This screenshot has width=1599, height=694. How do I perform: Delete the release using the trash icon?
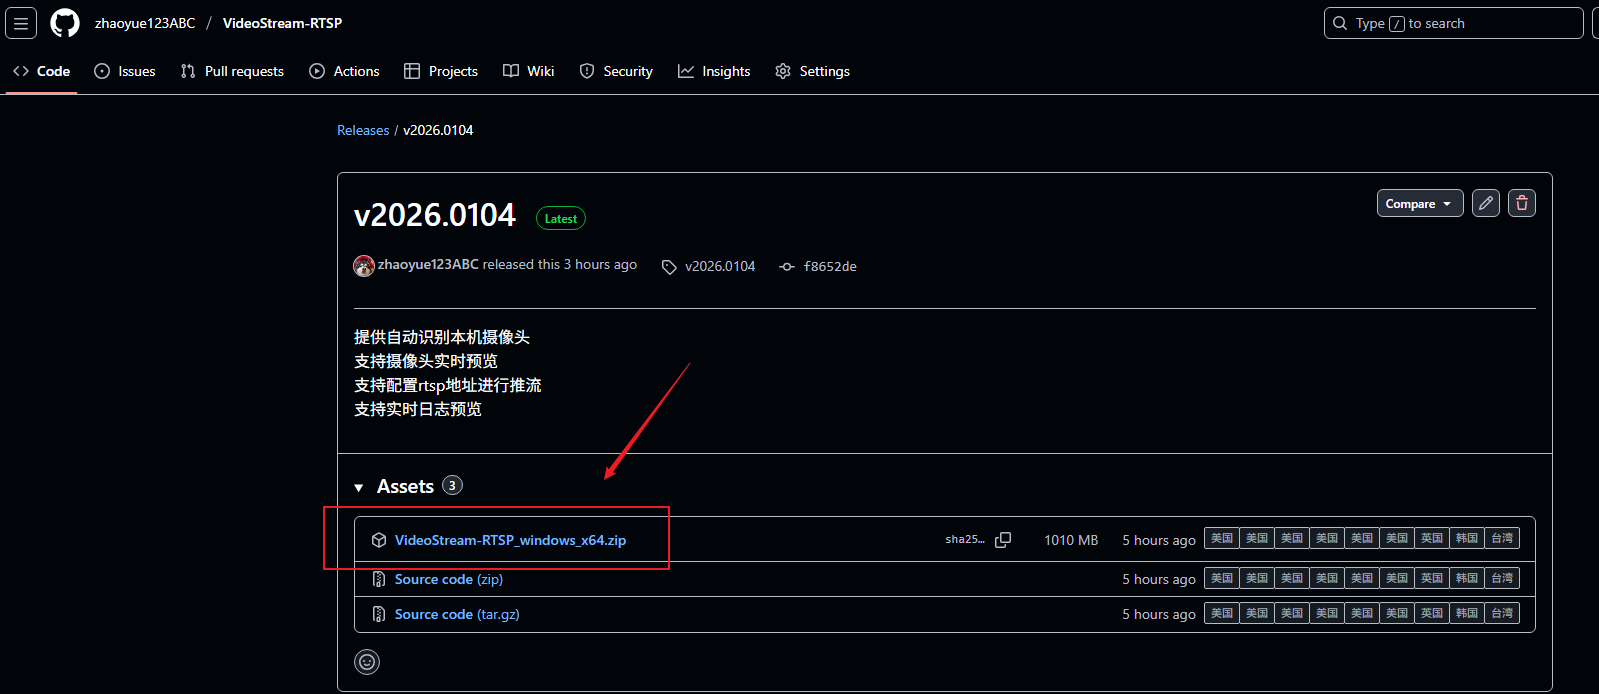(x=1522, y=203)
